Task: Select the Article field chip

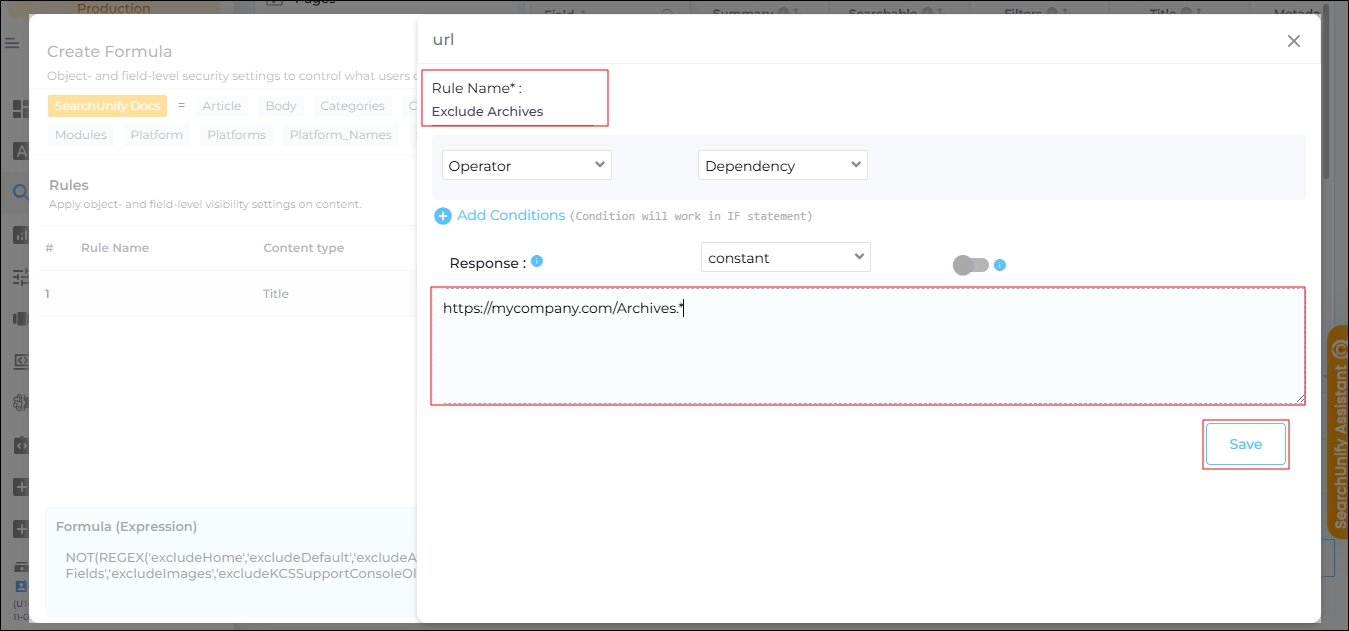Action: [221, 106]
